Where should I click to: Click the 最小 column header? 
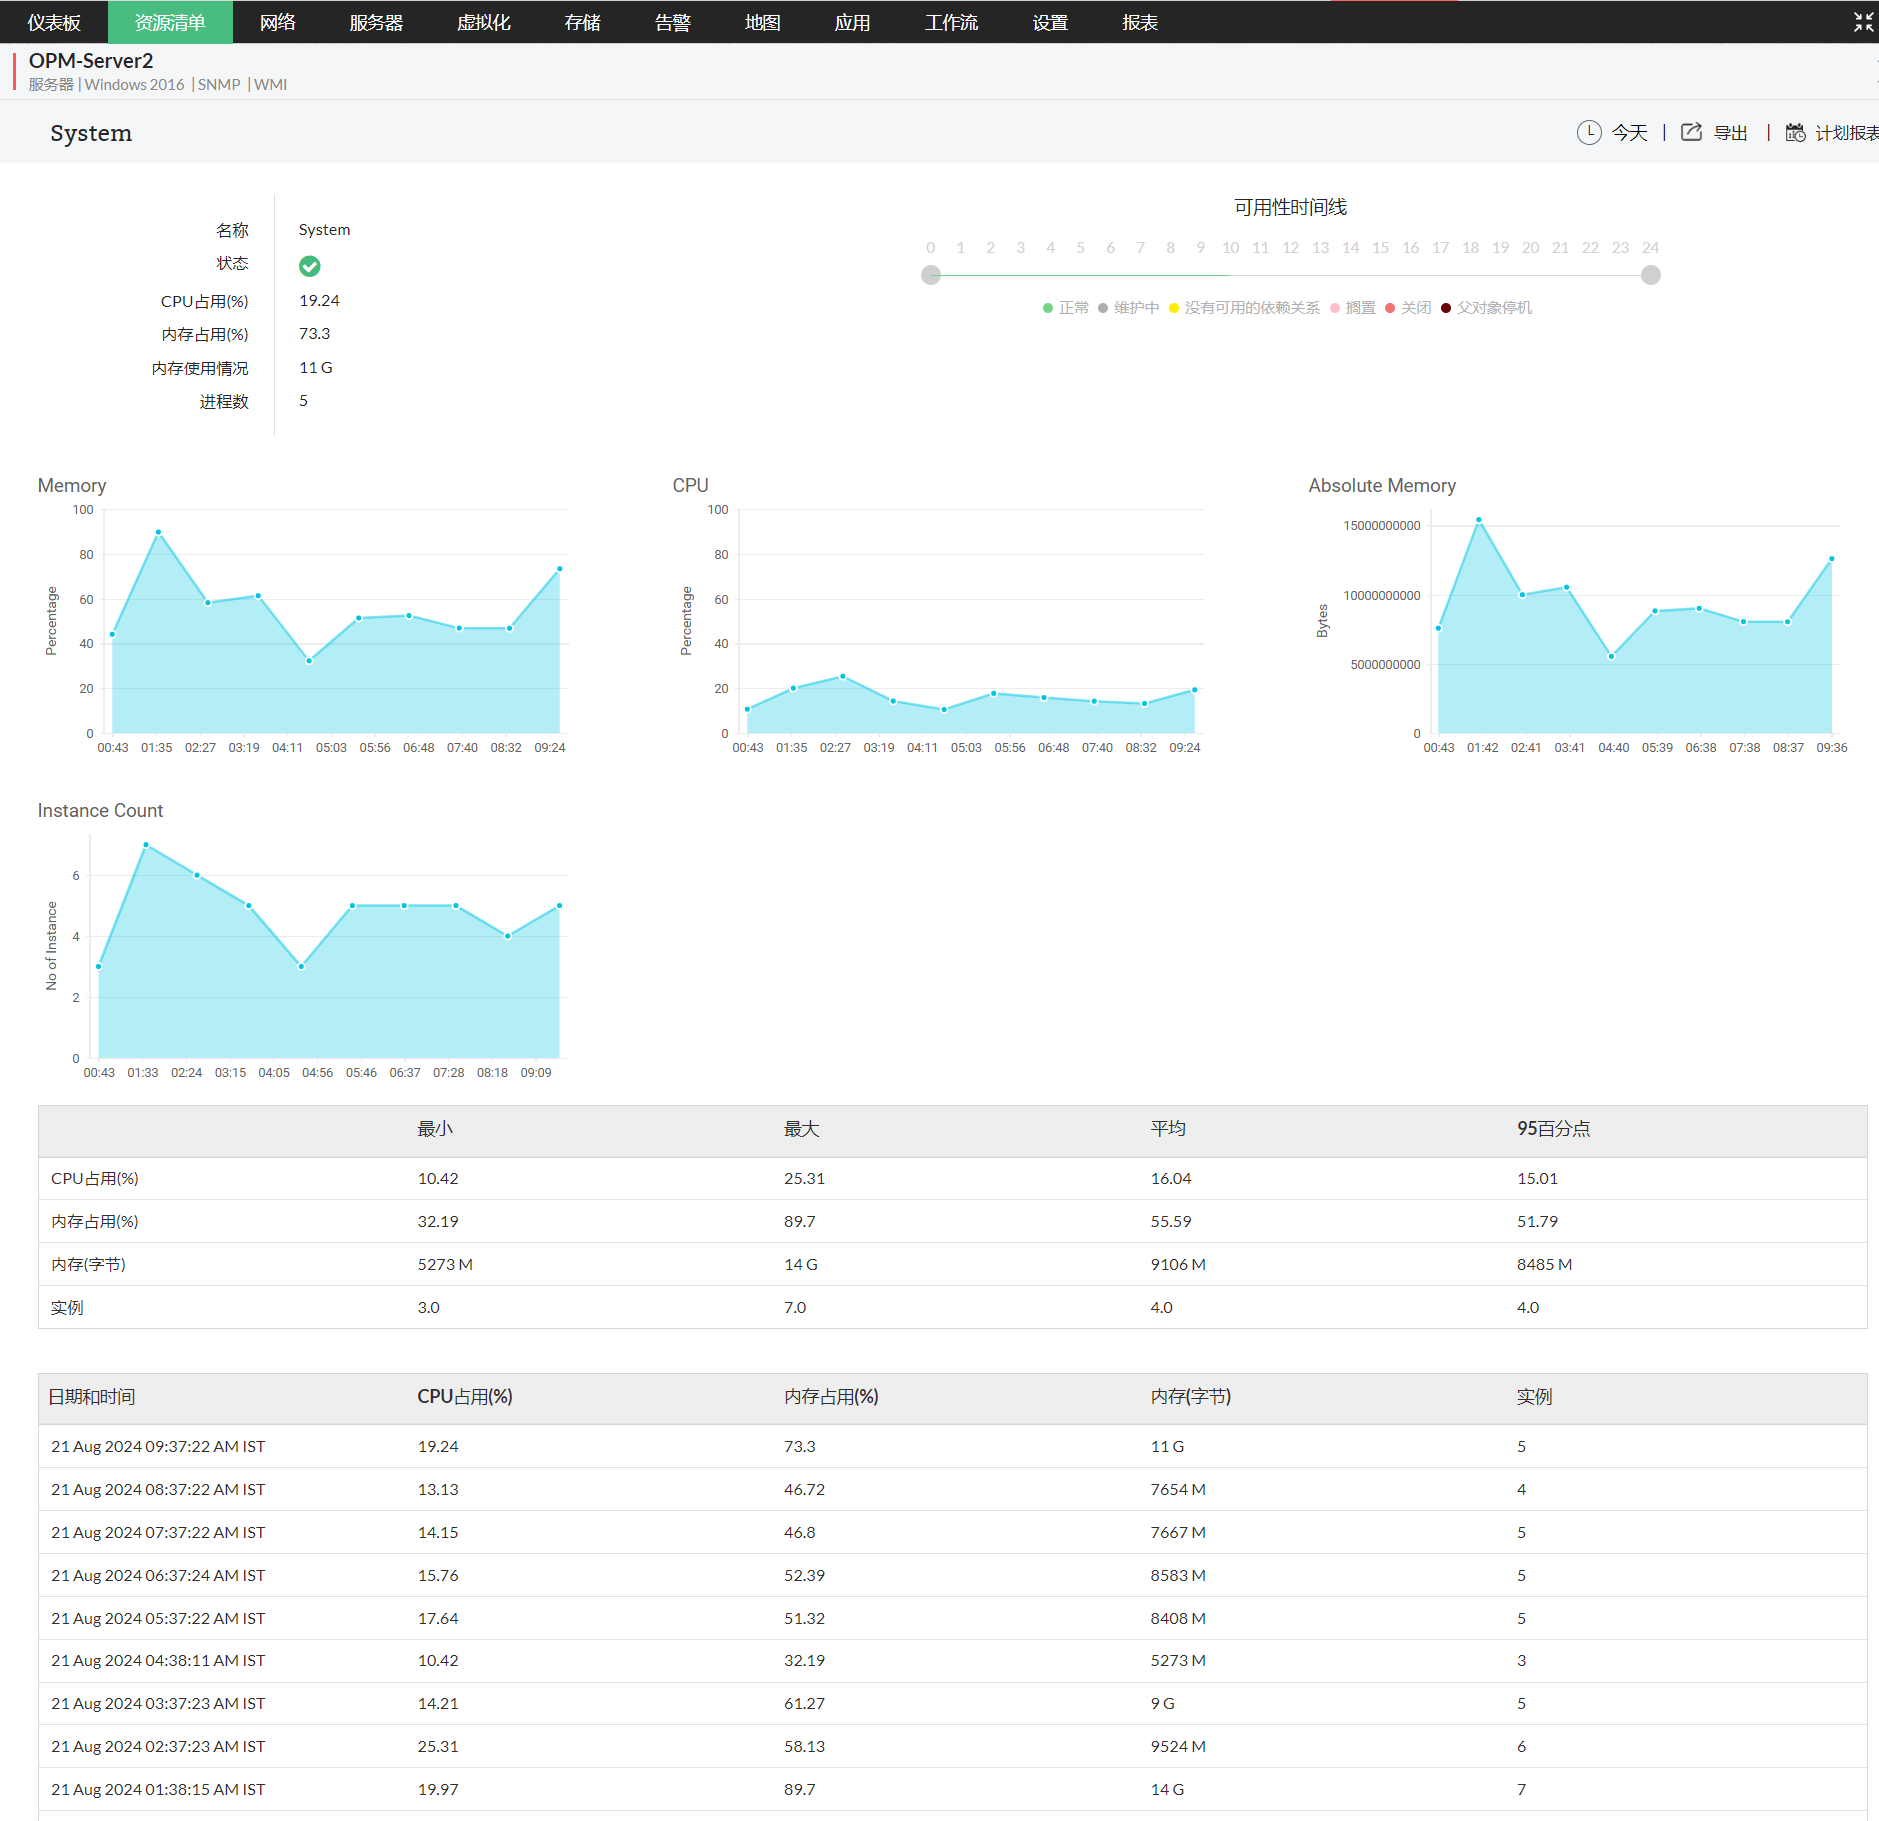coord(435,1129)
